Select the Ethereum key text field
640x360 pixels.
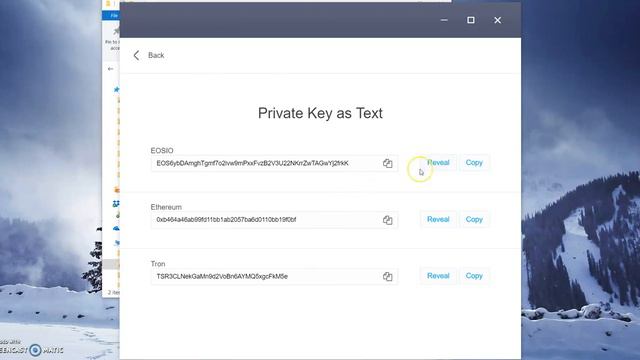(274, 220)
